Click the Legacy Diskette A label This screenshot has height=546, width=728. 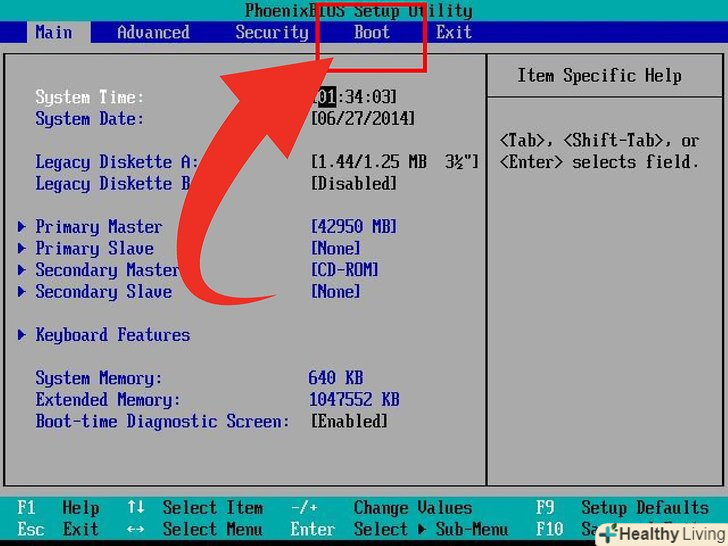point(117,162)
